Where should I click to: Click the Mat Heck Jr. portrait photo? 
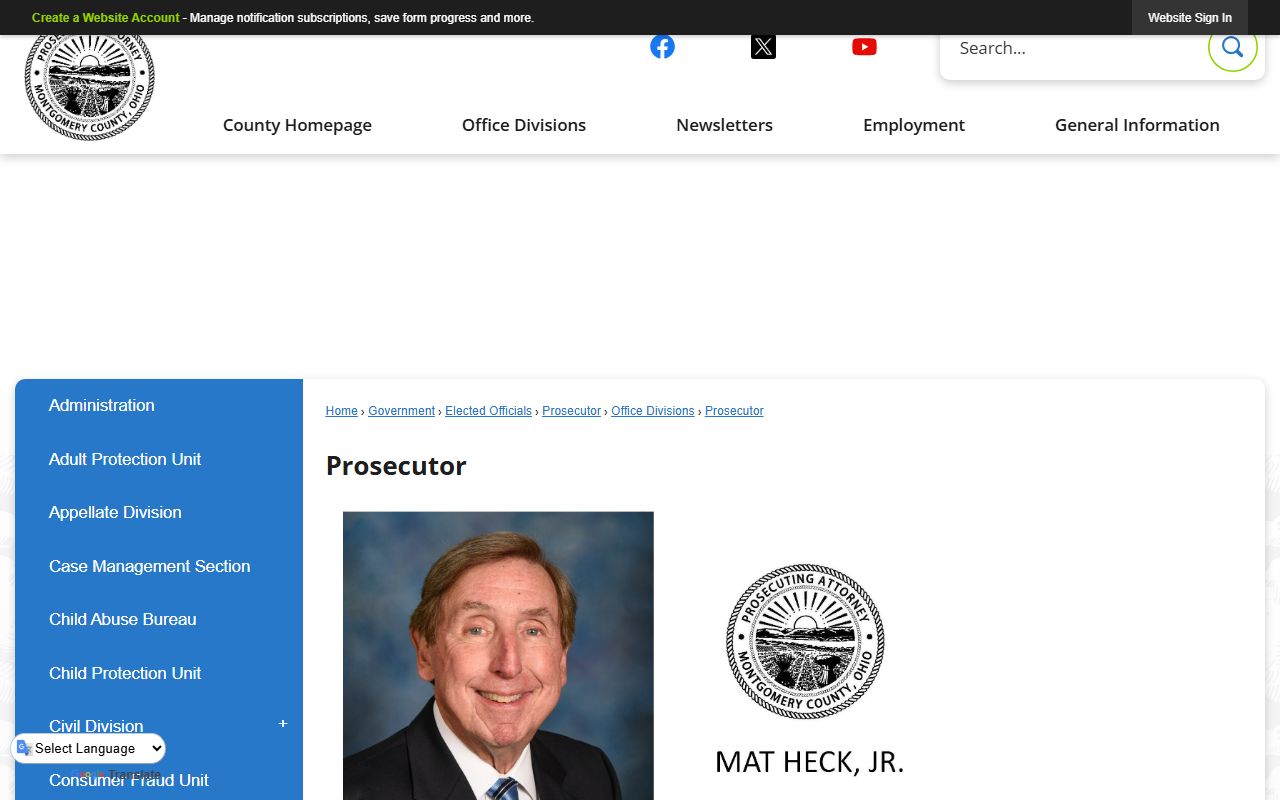498,656
